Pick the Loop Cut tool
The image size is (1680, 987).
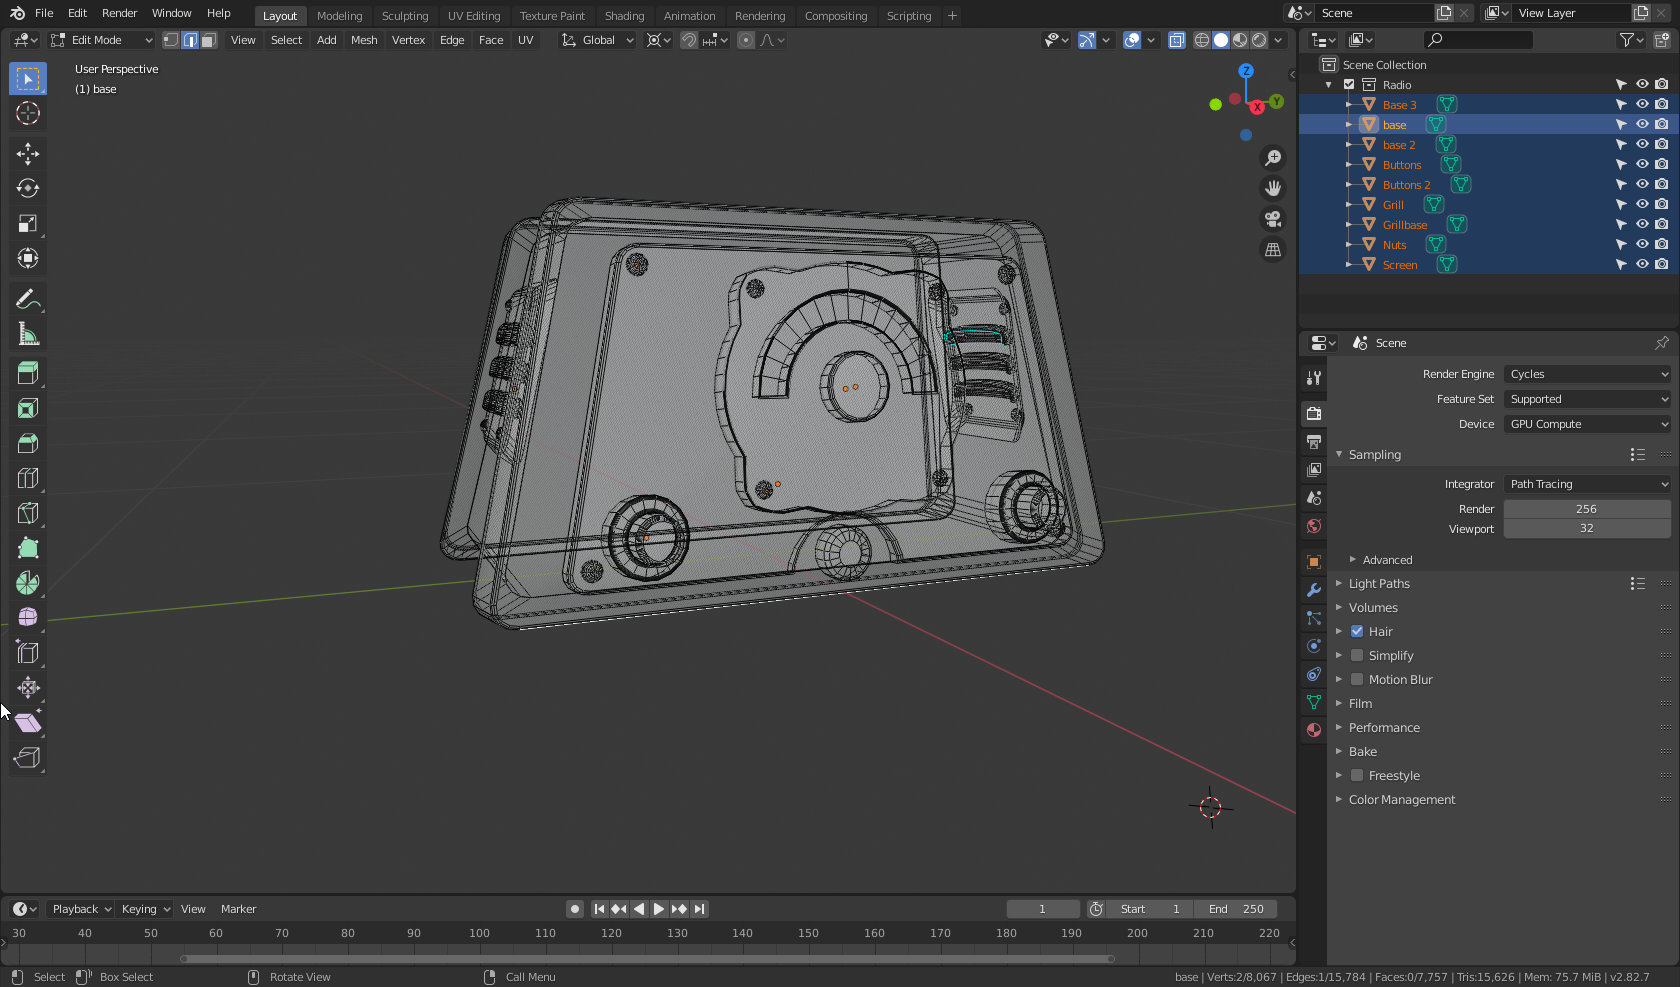coord(28,478)
